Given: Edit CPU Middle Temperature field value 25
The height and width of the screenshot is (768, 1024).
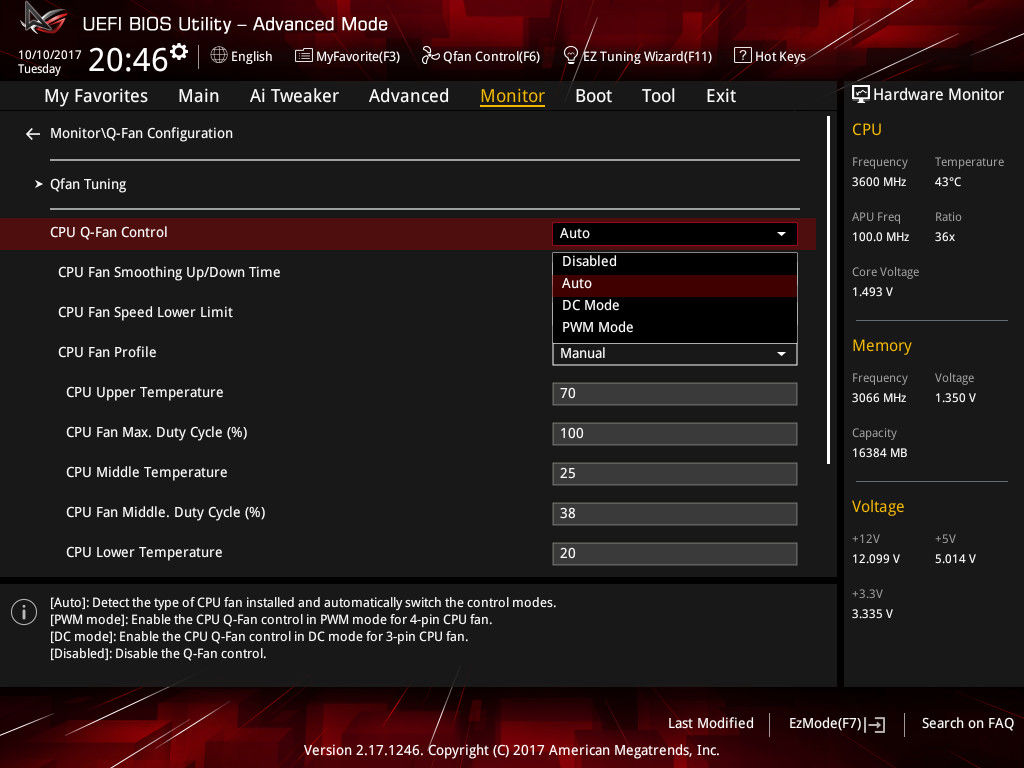Looking at the screenshot, I should click(674, 474).
